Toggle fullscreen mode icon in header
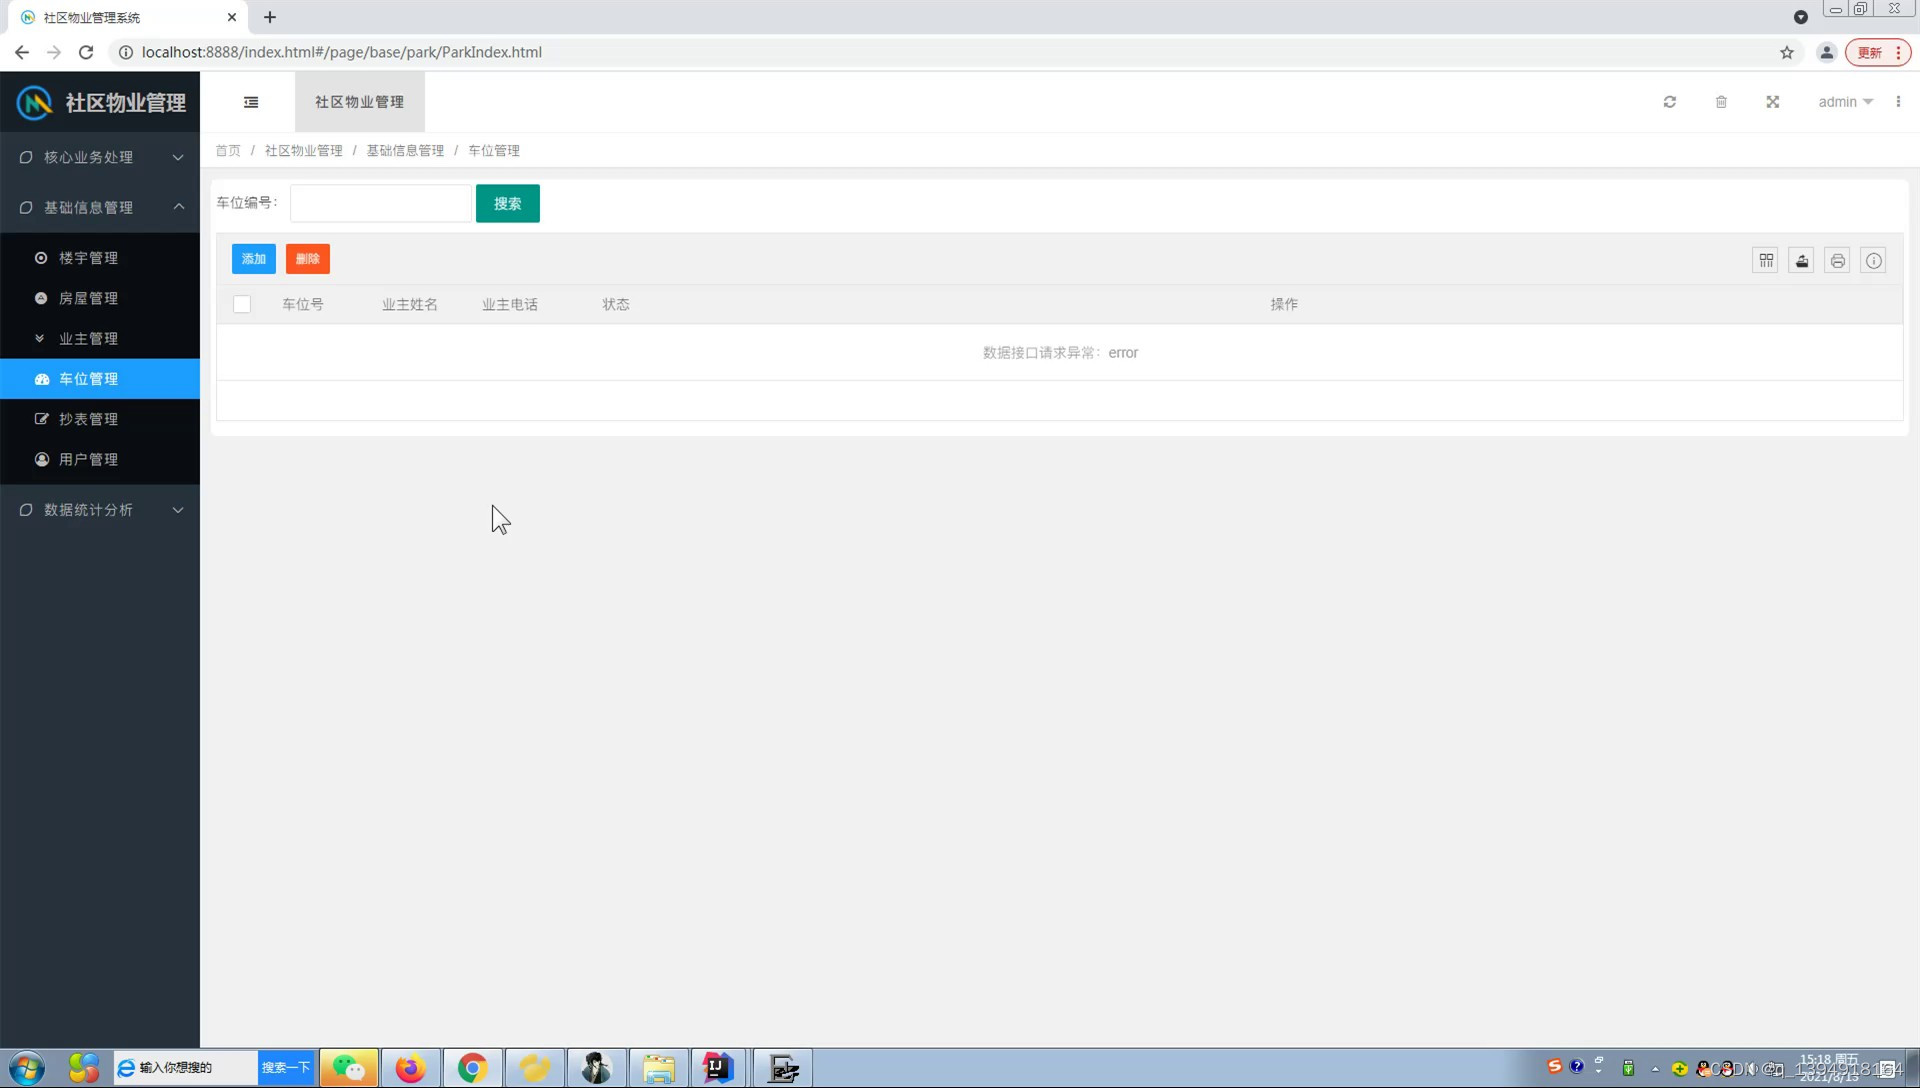Image resolution: width=1920 pixels, height=1088 pixels. click(1772, 102)
